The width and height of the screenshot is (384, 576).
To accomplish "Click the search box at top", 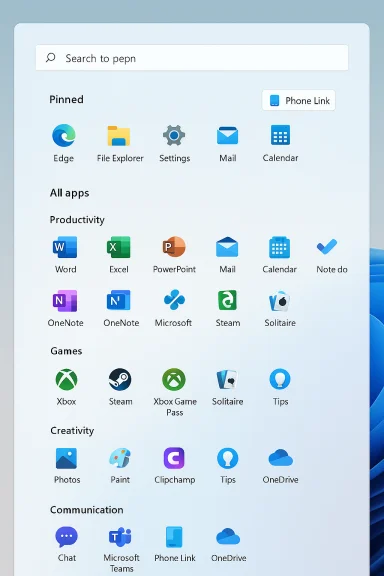I will point(192,58).
